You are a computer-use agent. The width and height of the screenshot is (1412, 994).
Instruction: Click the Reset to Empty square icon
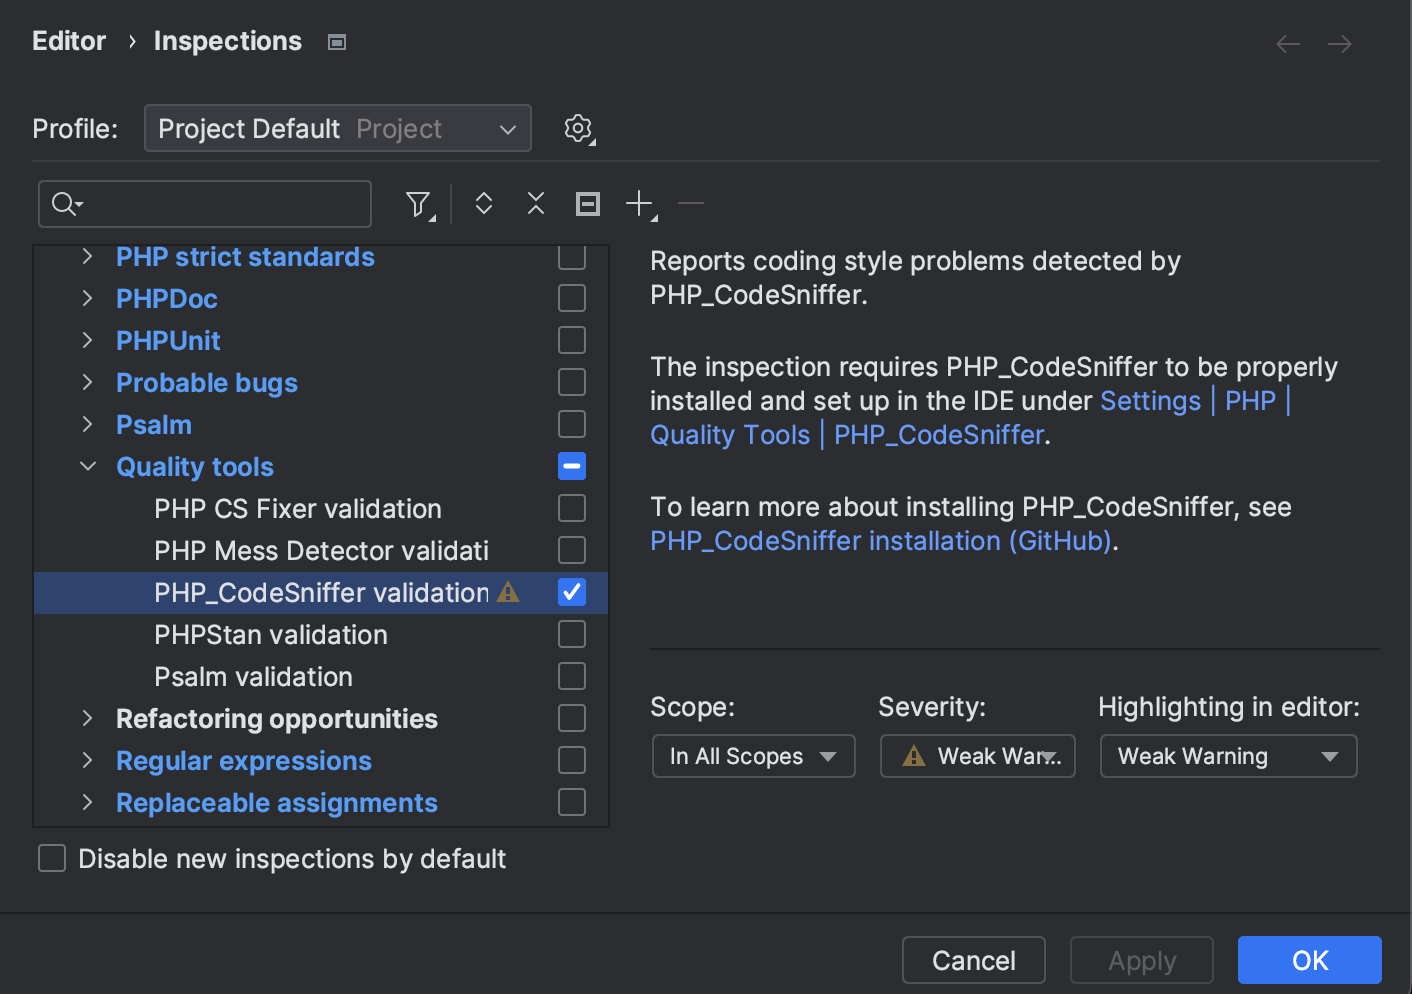[x=588, y=204]
